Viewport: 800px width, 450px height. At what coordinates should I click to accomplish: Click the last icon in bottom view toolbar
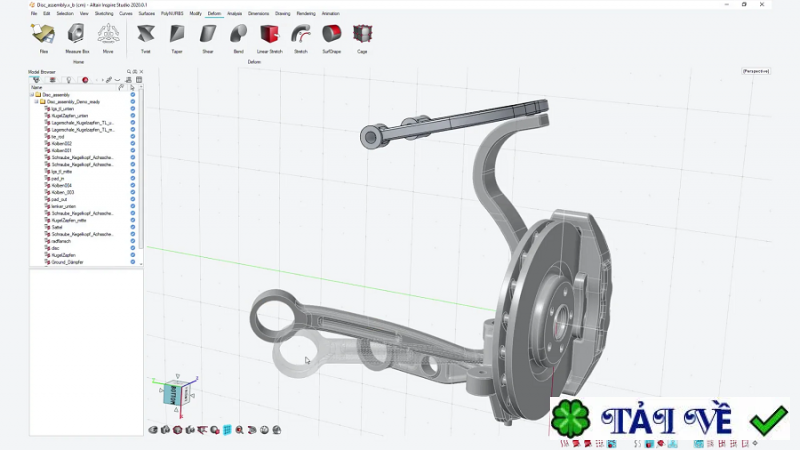[277, 430]
